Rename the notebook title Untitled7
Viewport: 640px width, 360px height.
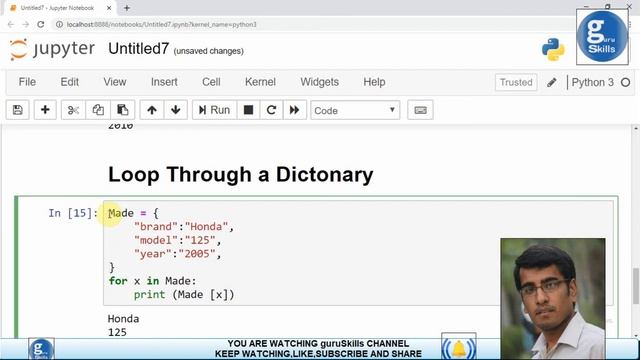138,49
